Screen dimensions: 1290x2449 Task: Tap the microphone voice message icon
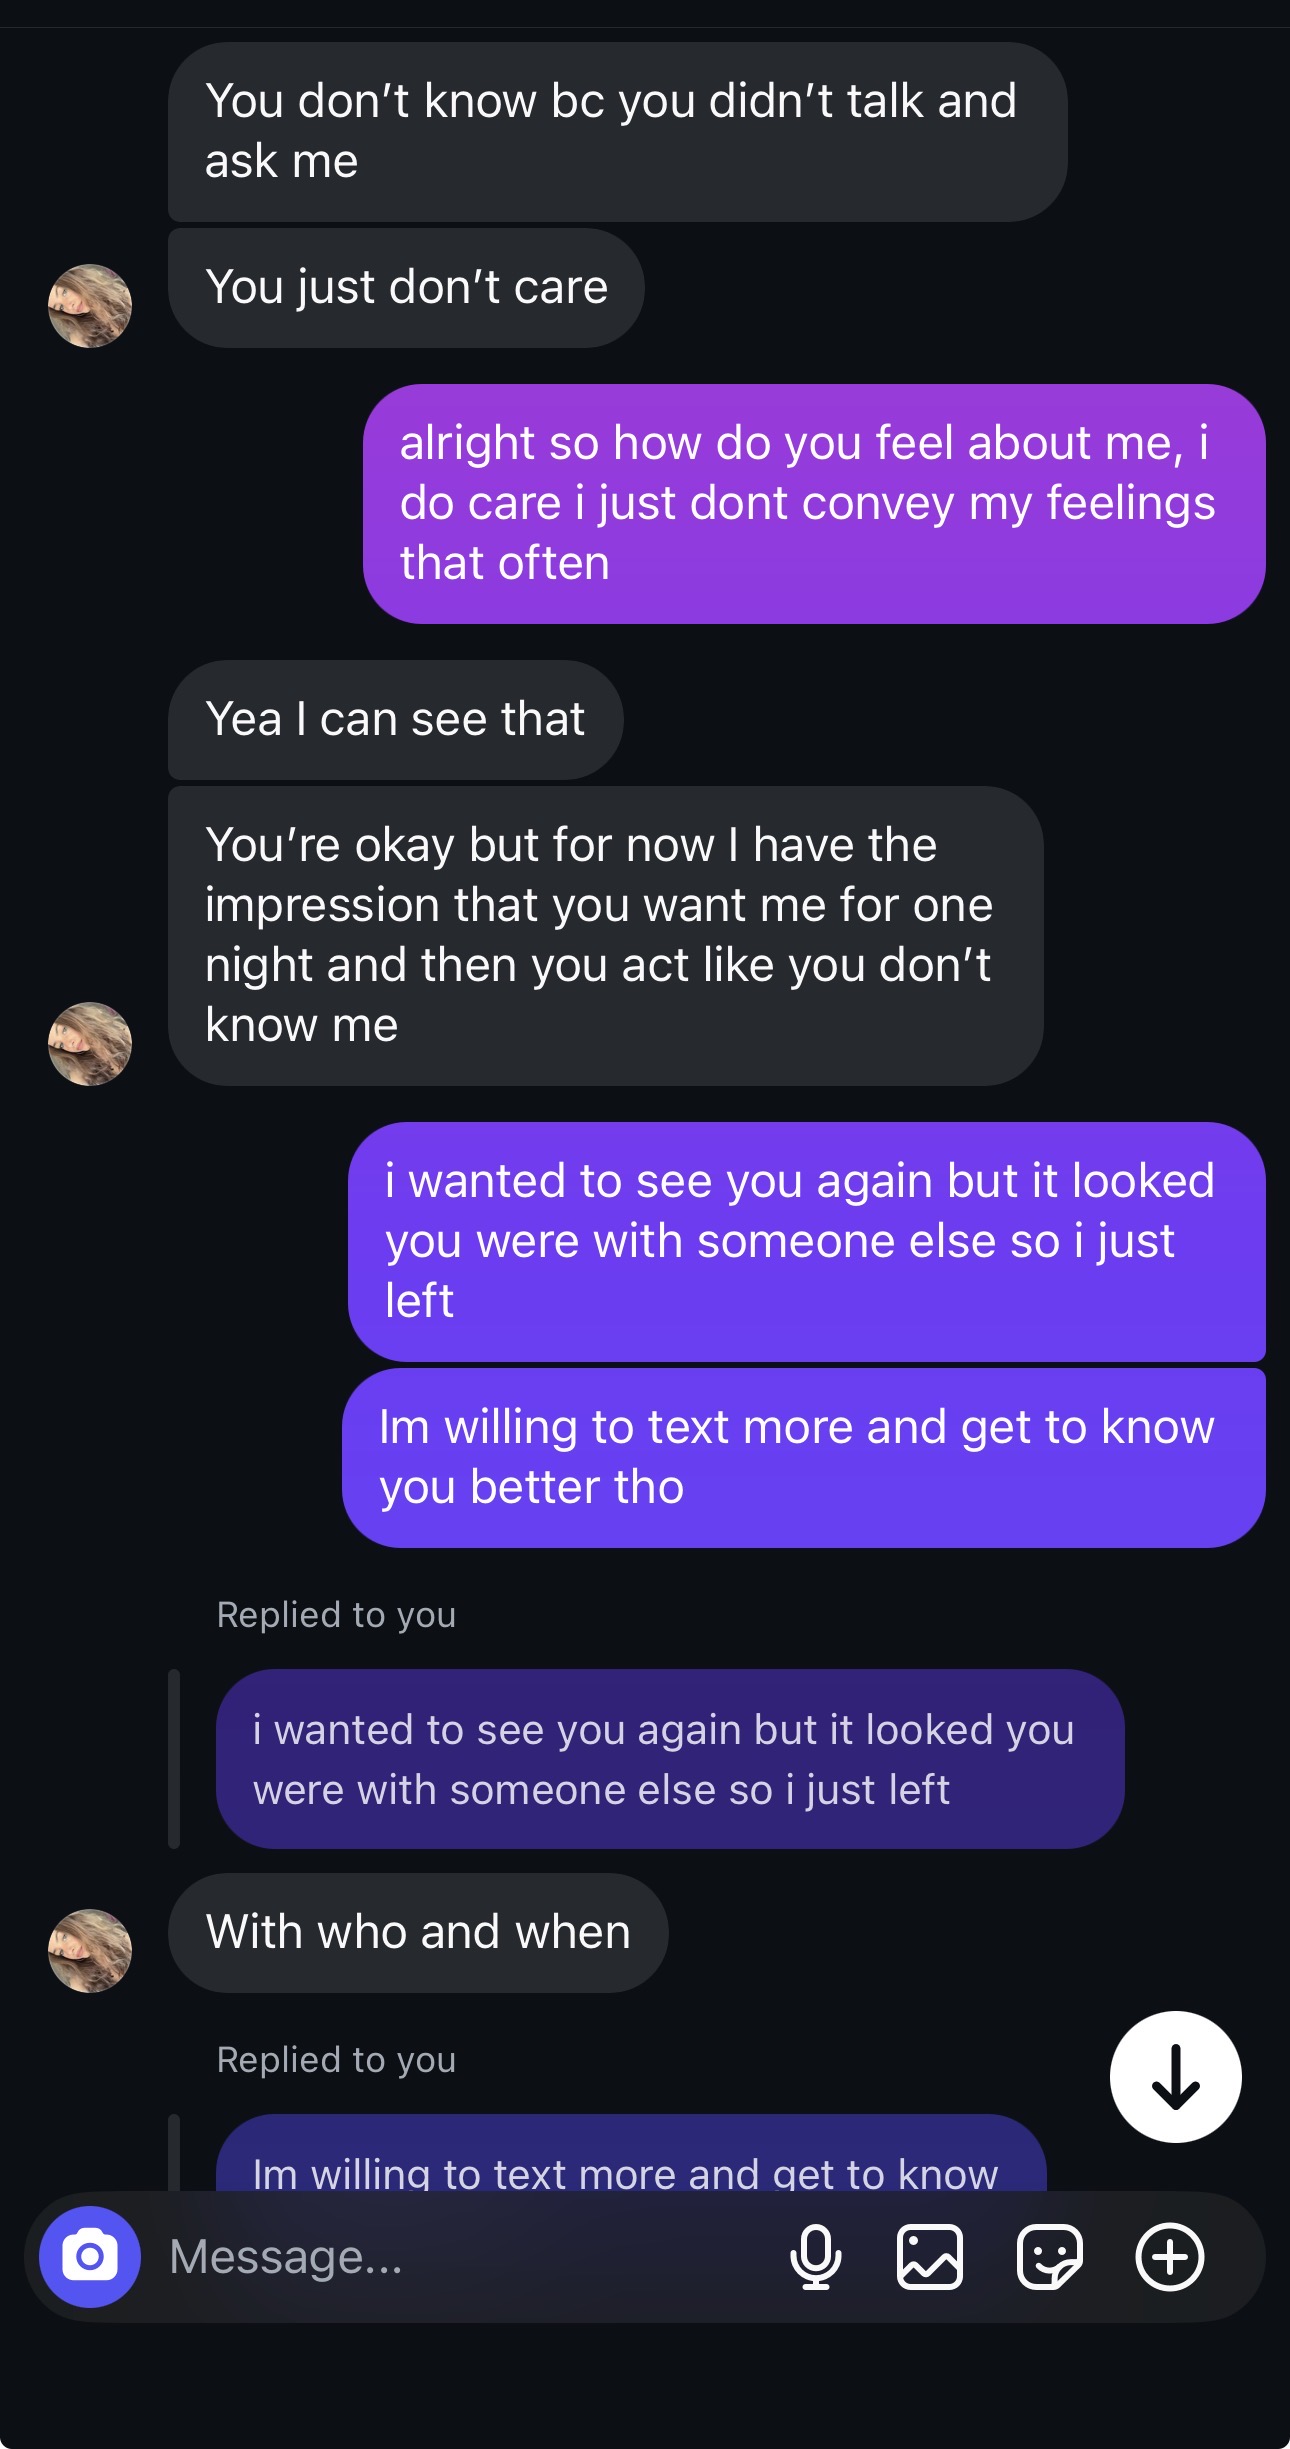point(815,2257)
